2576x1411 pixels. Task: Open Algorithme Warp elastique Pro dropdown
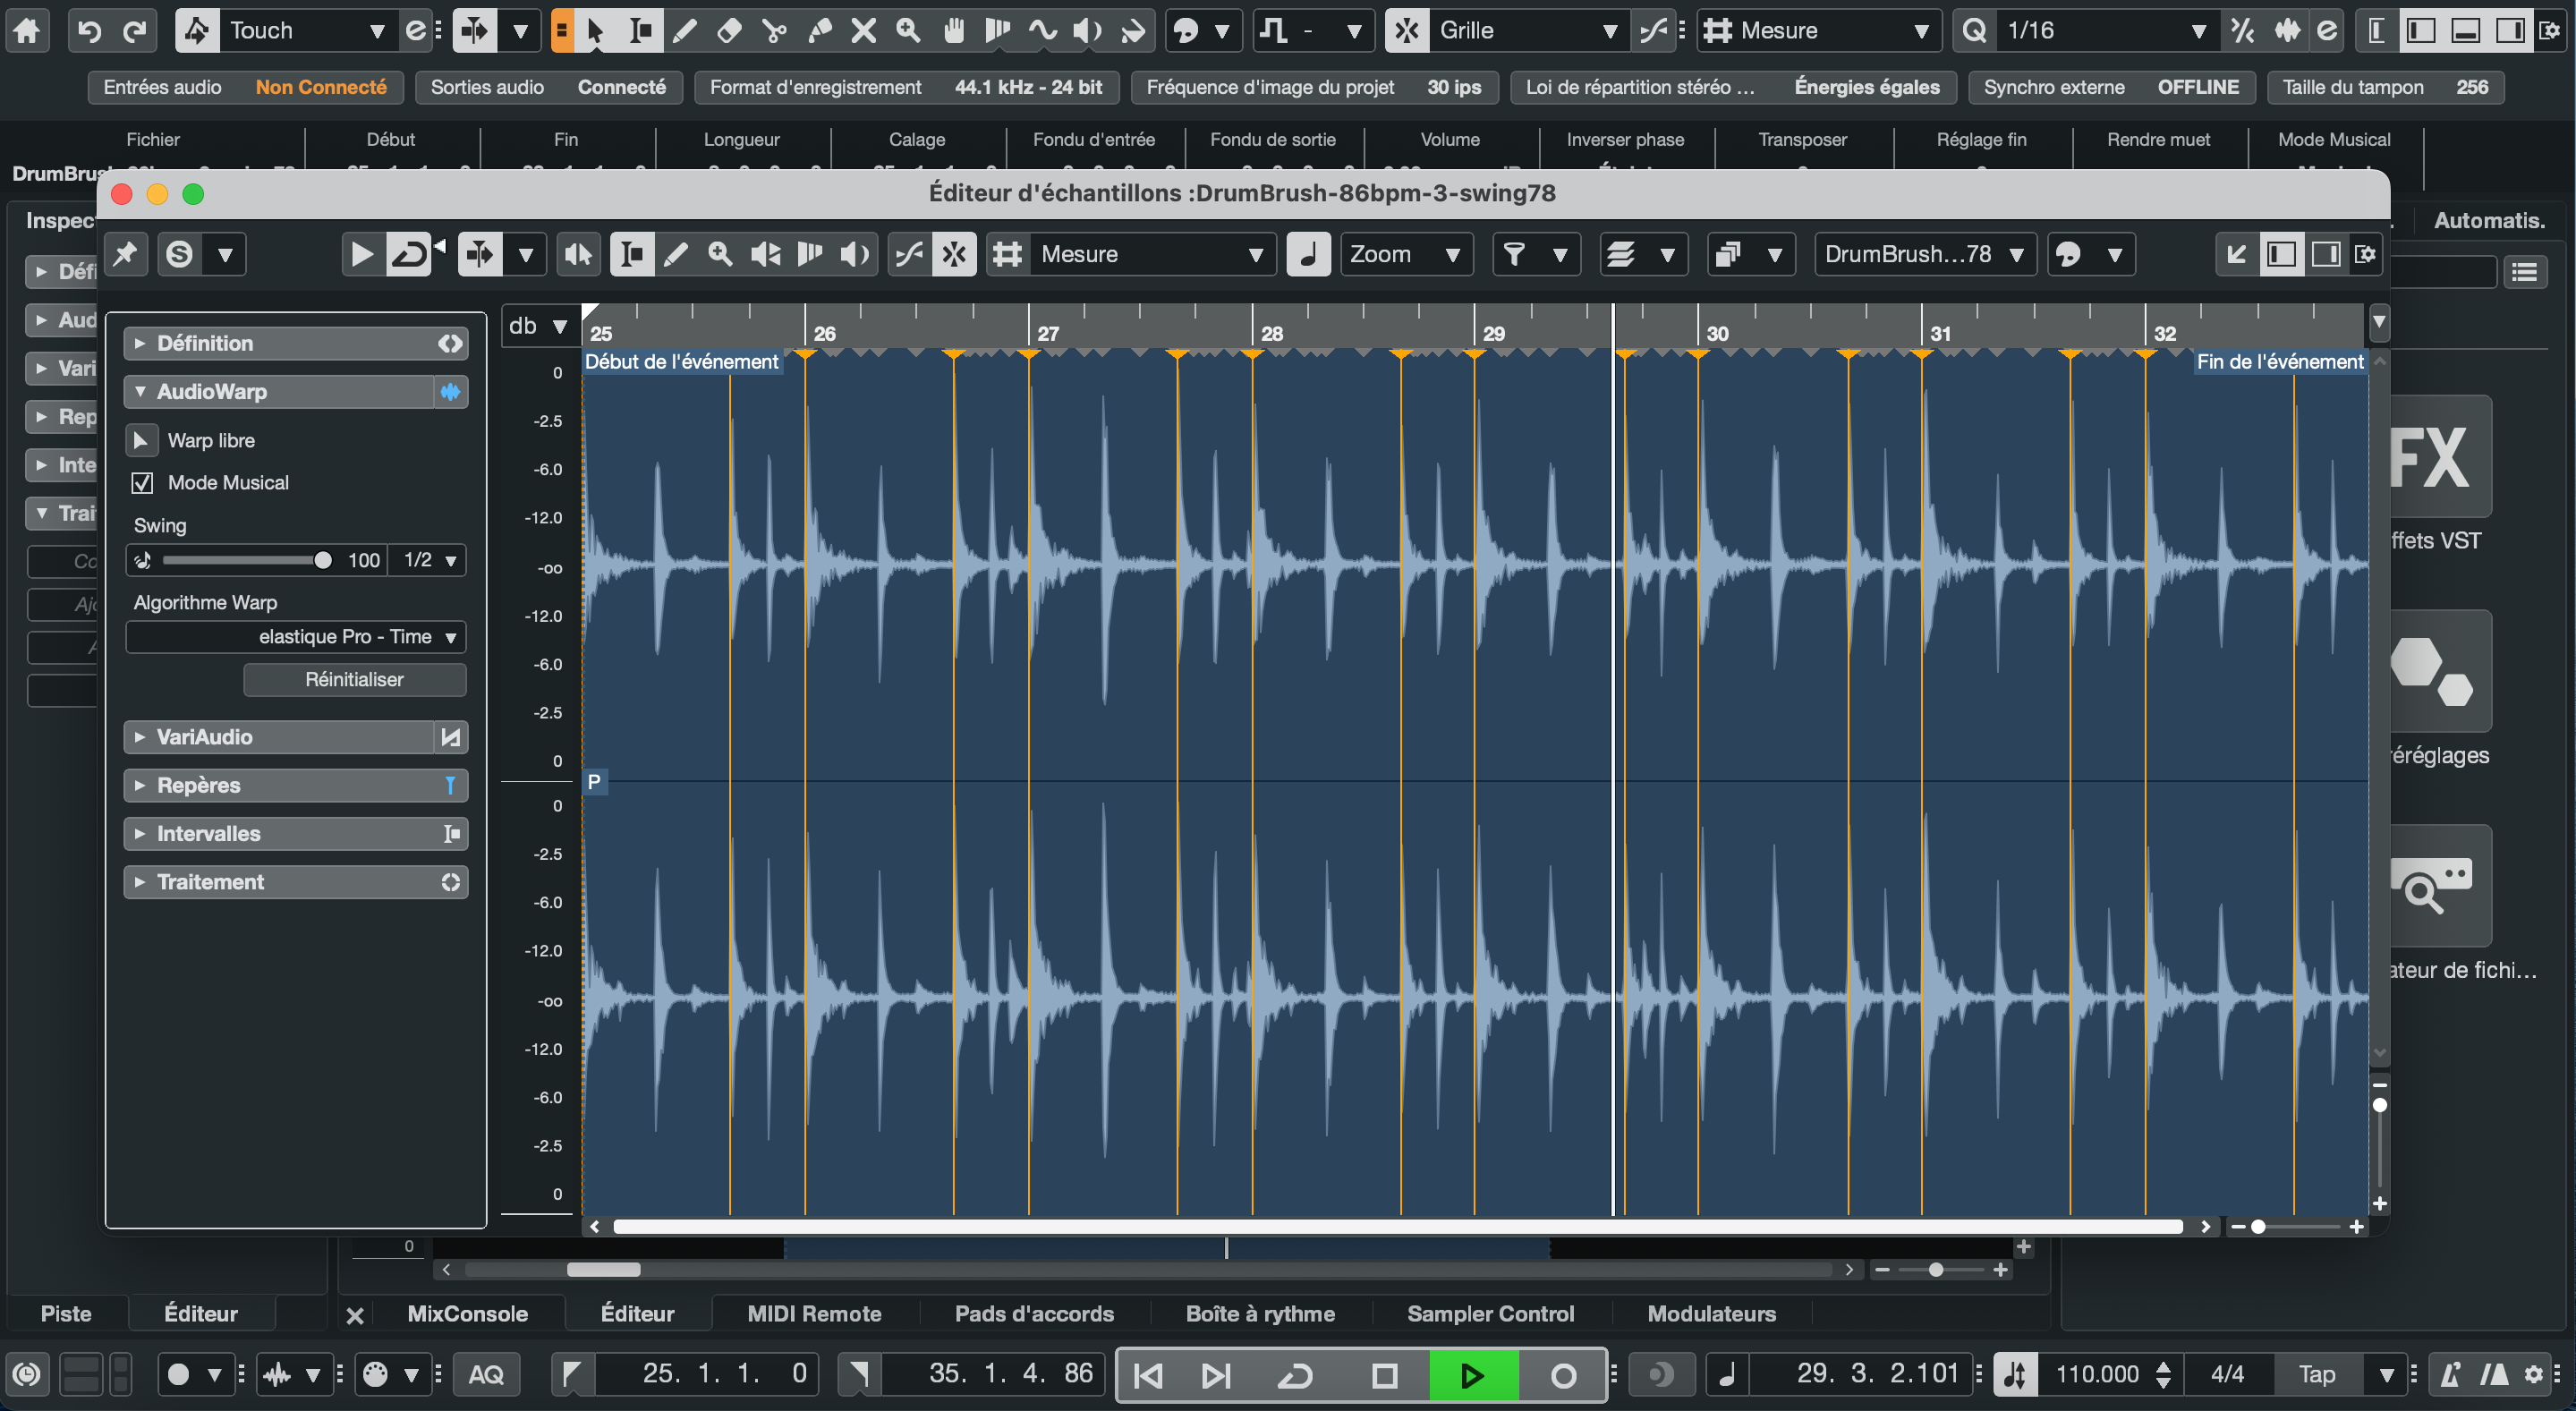(296, 637)
